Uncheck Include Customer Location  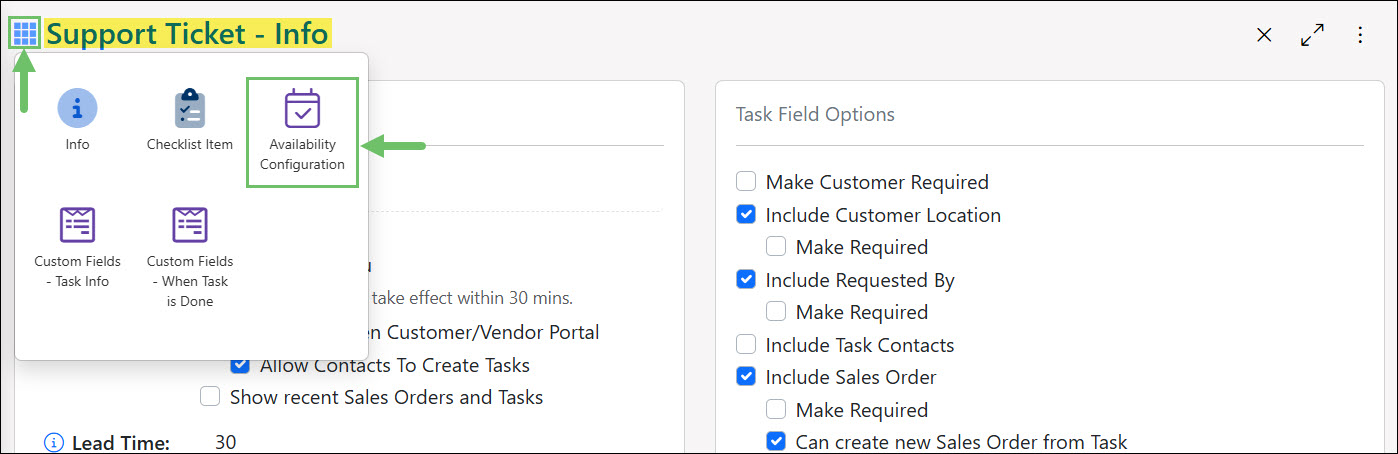(746, 214)
